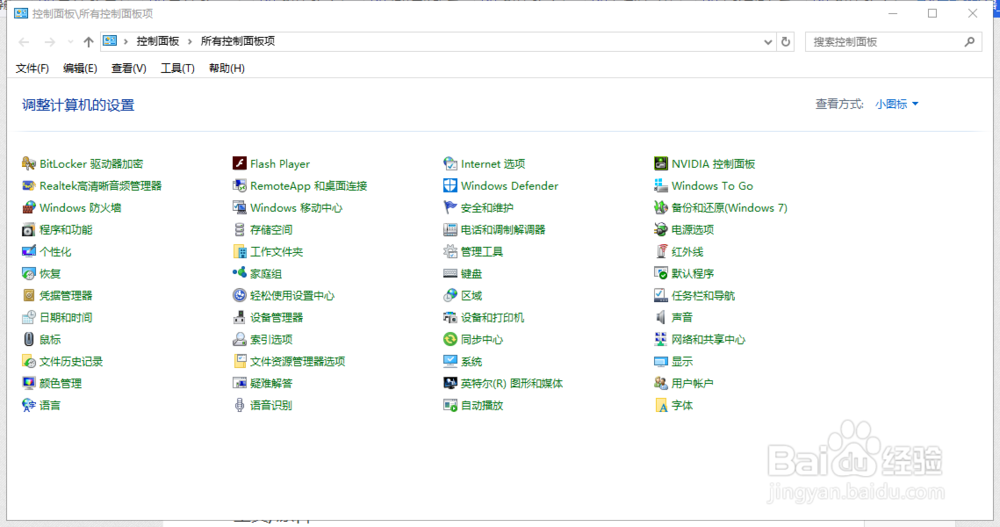Viewport: 1000px width, 527px height.
Task: Expand the chevron after 控制面板 breadcrumb
Action: (x=189, y=41)
